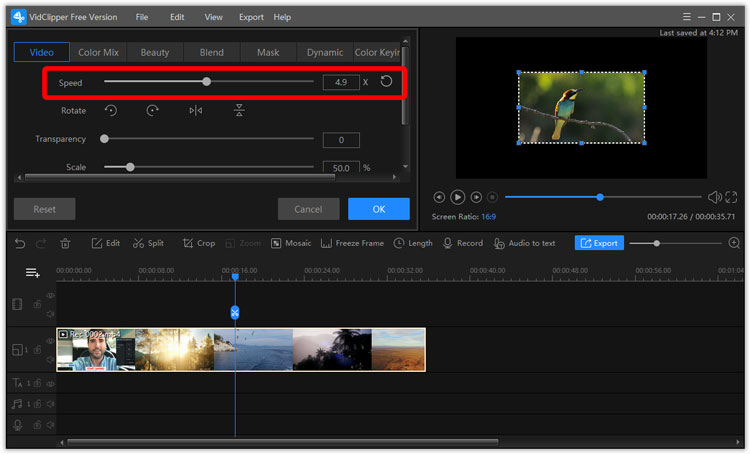Change the 16:9 screen ratio link
This screenshot has height=454, width=750.
[488, 217]
